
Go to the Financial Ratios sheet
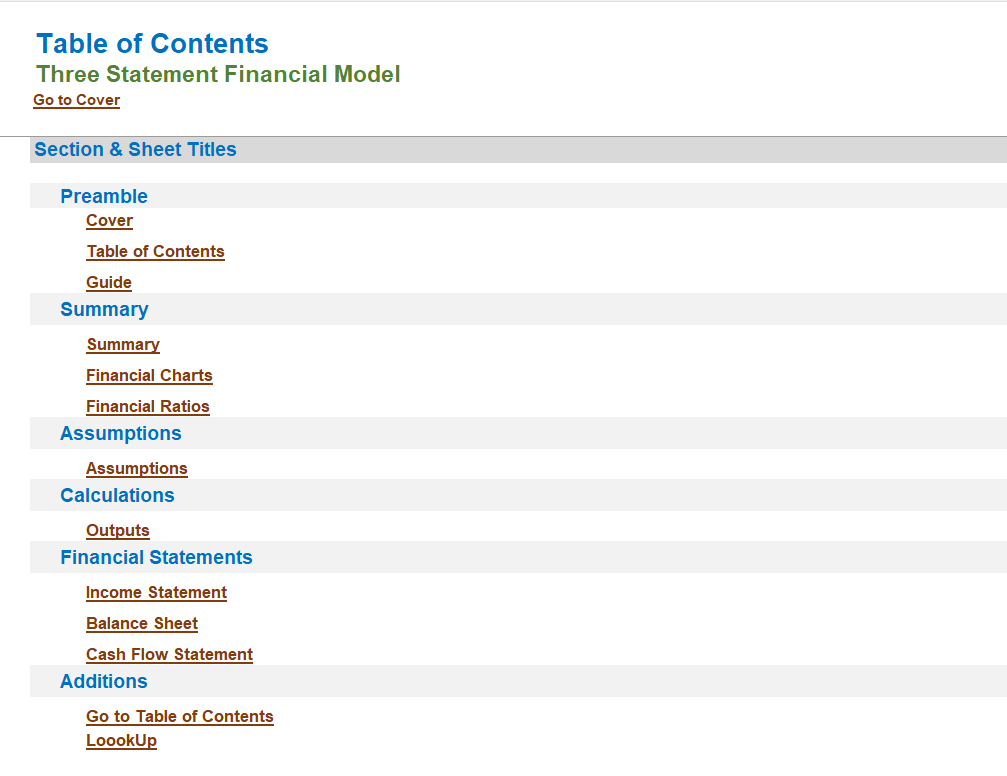point(148,407)
